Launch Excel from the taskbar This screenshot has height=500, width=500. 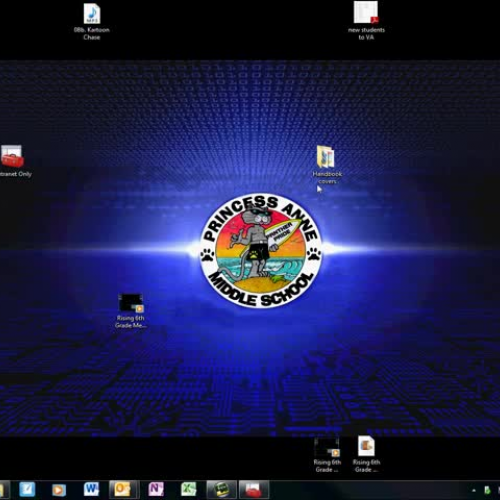tap(188, 489)
